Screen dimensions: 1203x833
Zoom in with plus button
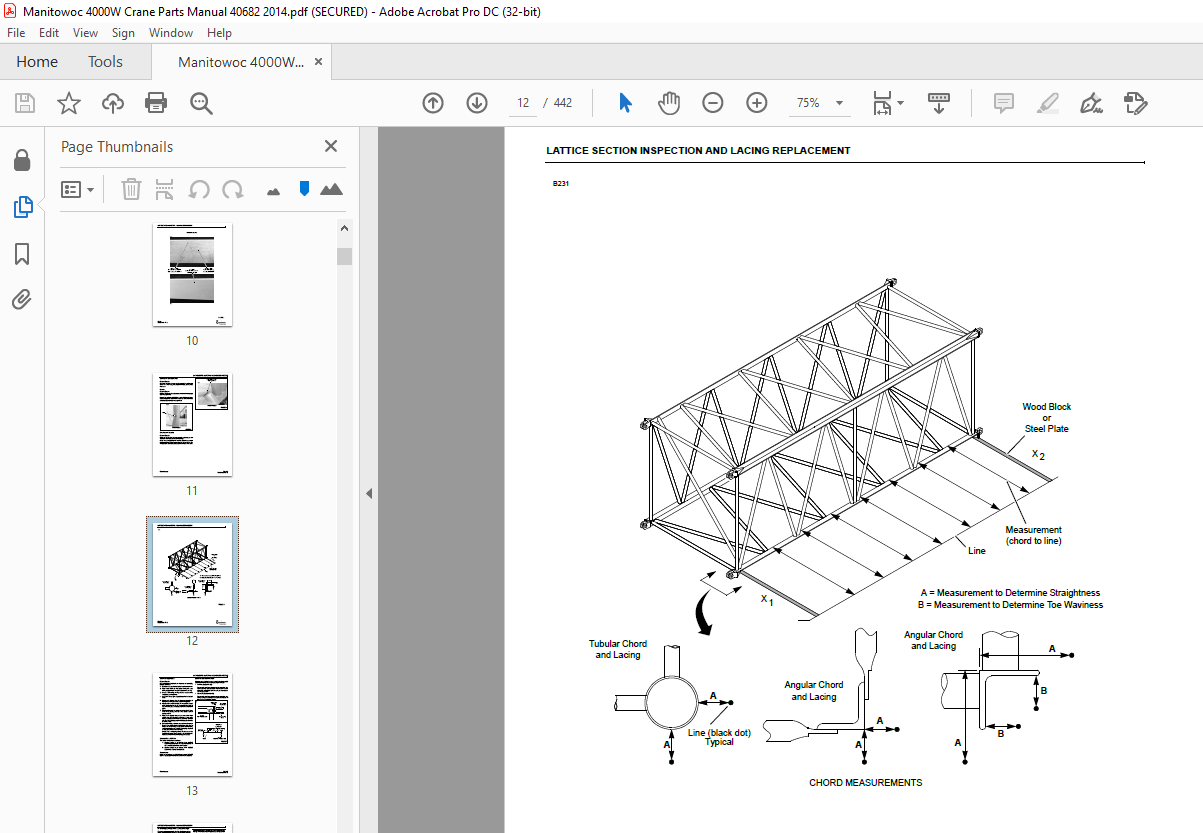click(757, 103)
